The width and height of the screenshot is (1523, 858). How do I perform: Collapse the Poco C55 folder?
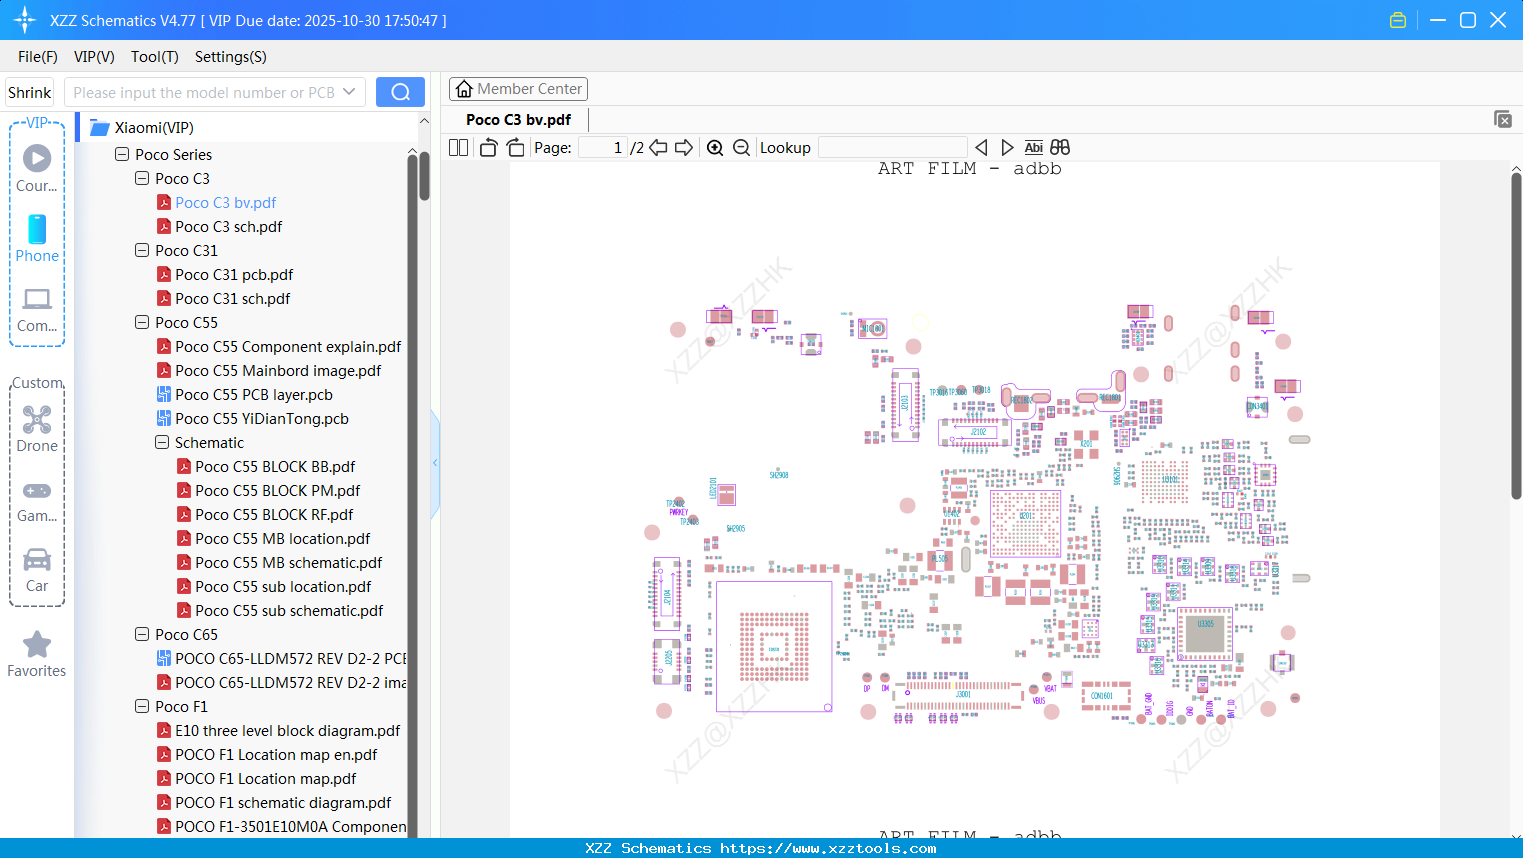tap(142, 322)
